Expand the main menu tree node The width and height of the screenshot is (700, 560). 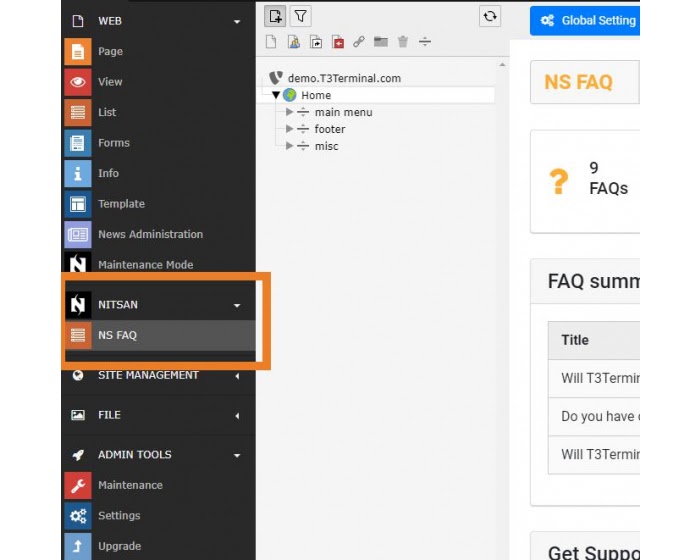(290, 112)
